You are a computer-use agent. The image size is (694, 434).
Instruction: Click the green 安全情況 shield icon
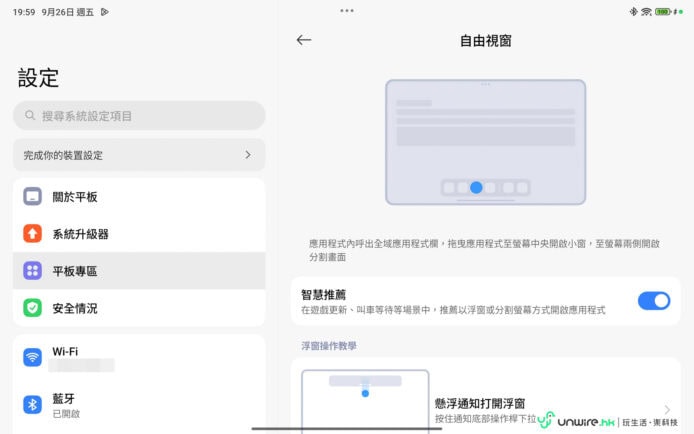coord(33,308)
